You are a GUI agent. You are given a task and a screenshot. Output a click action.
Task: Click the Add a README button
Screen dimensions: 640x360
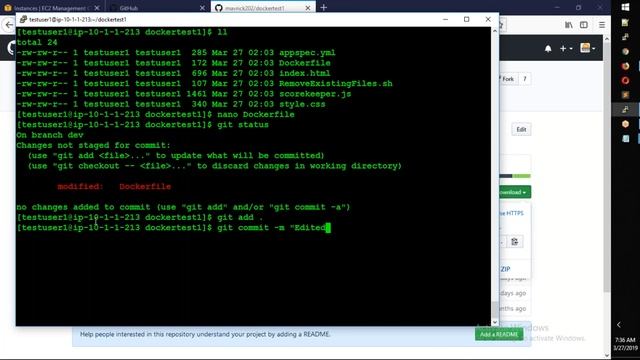coord(499,334)
